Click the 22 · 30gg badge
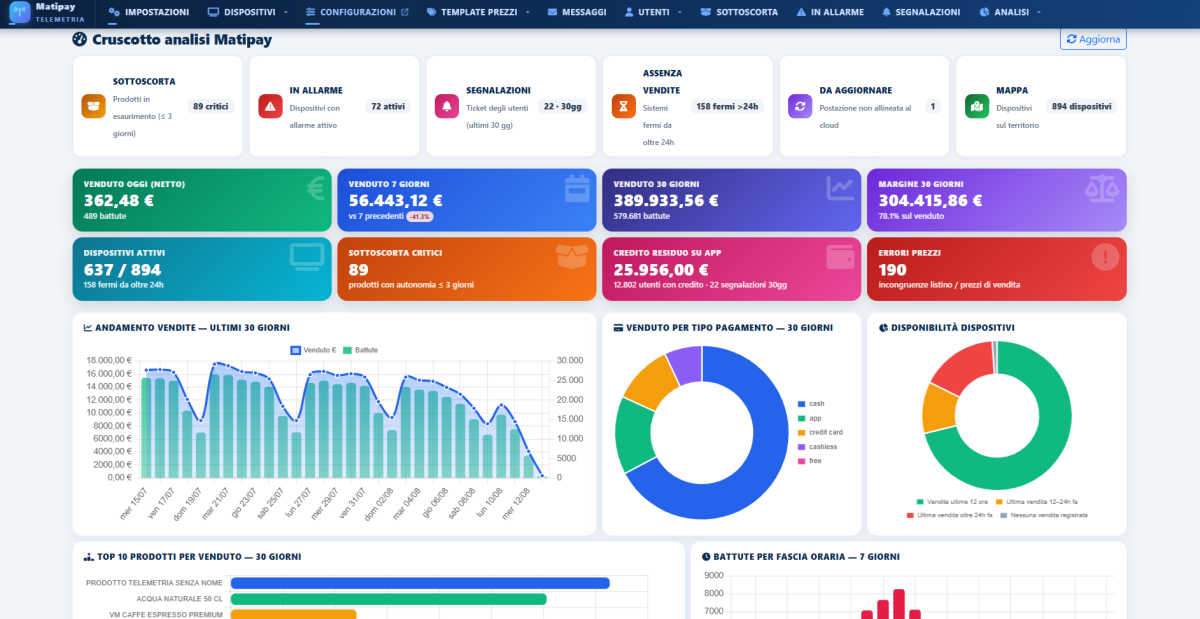This screenshot has height=619, width=1200. (562, 106)
